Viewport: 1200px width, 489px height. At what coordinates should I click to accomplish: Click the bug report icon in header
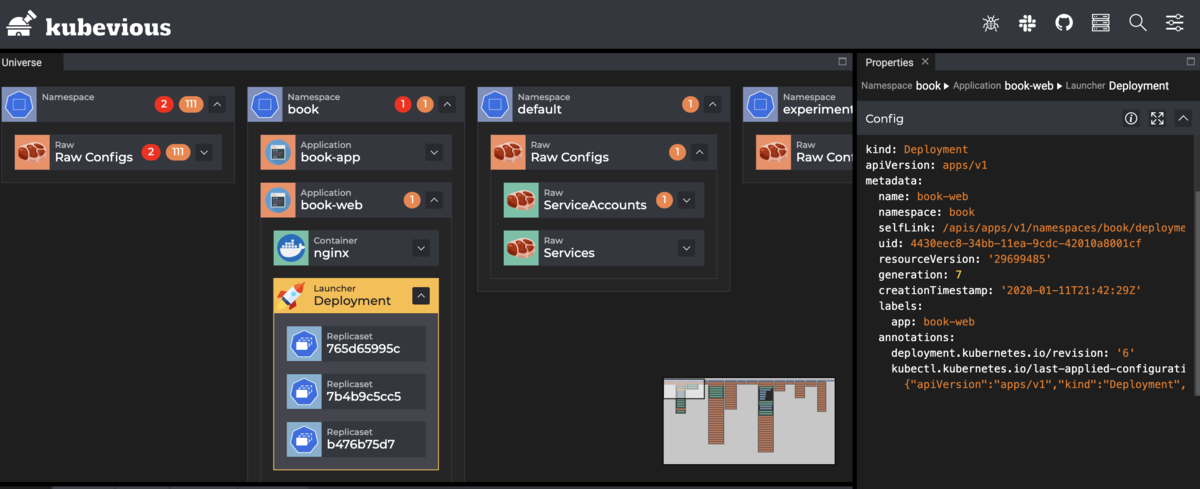tap(991, 22)
